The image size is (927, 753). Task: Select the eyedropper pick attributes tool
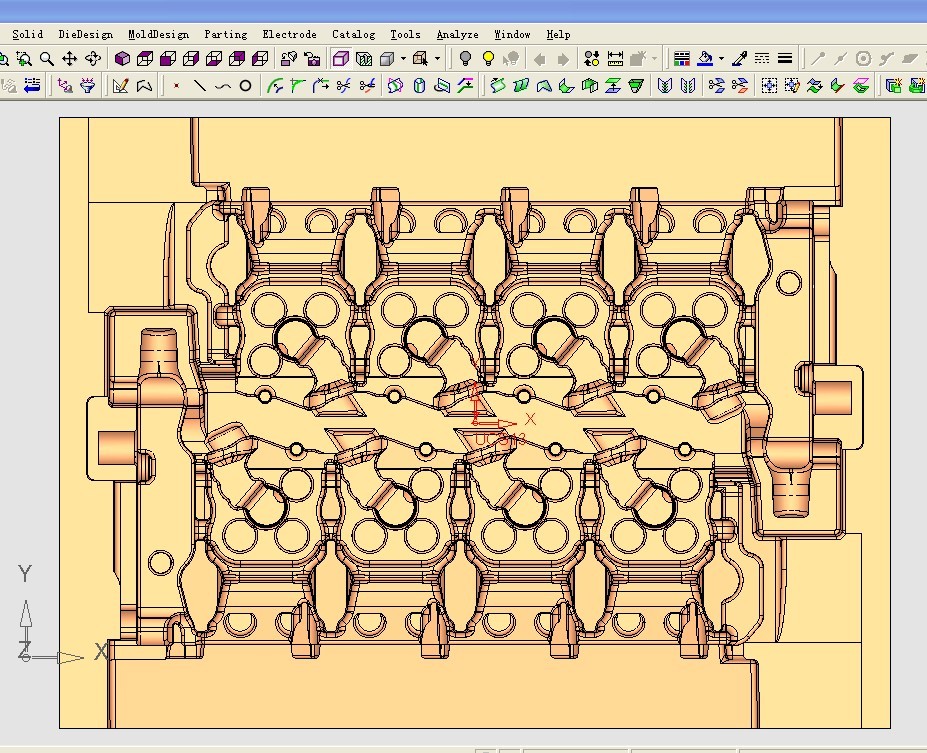click(740, 59)
